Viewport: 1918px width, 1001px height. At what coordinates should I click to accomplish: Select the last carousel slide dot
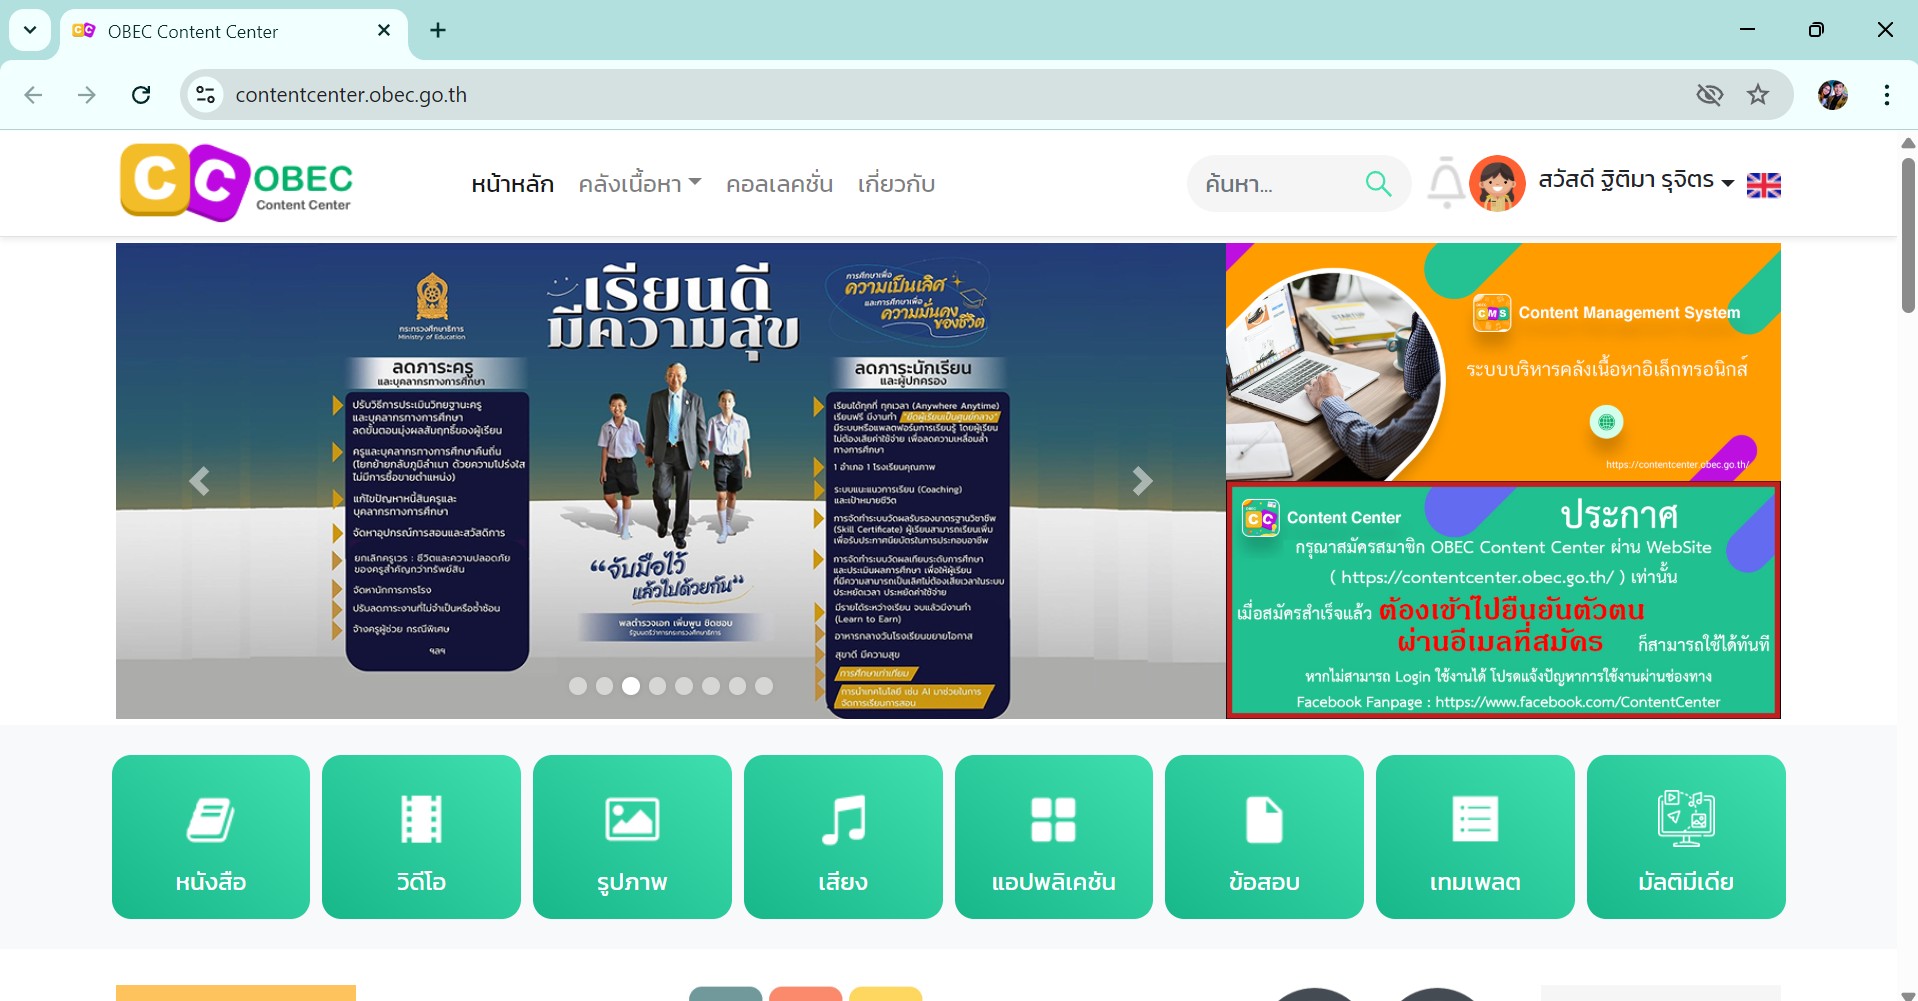point(764,686)
